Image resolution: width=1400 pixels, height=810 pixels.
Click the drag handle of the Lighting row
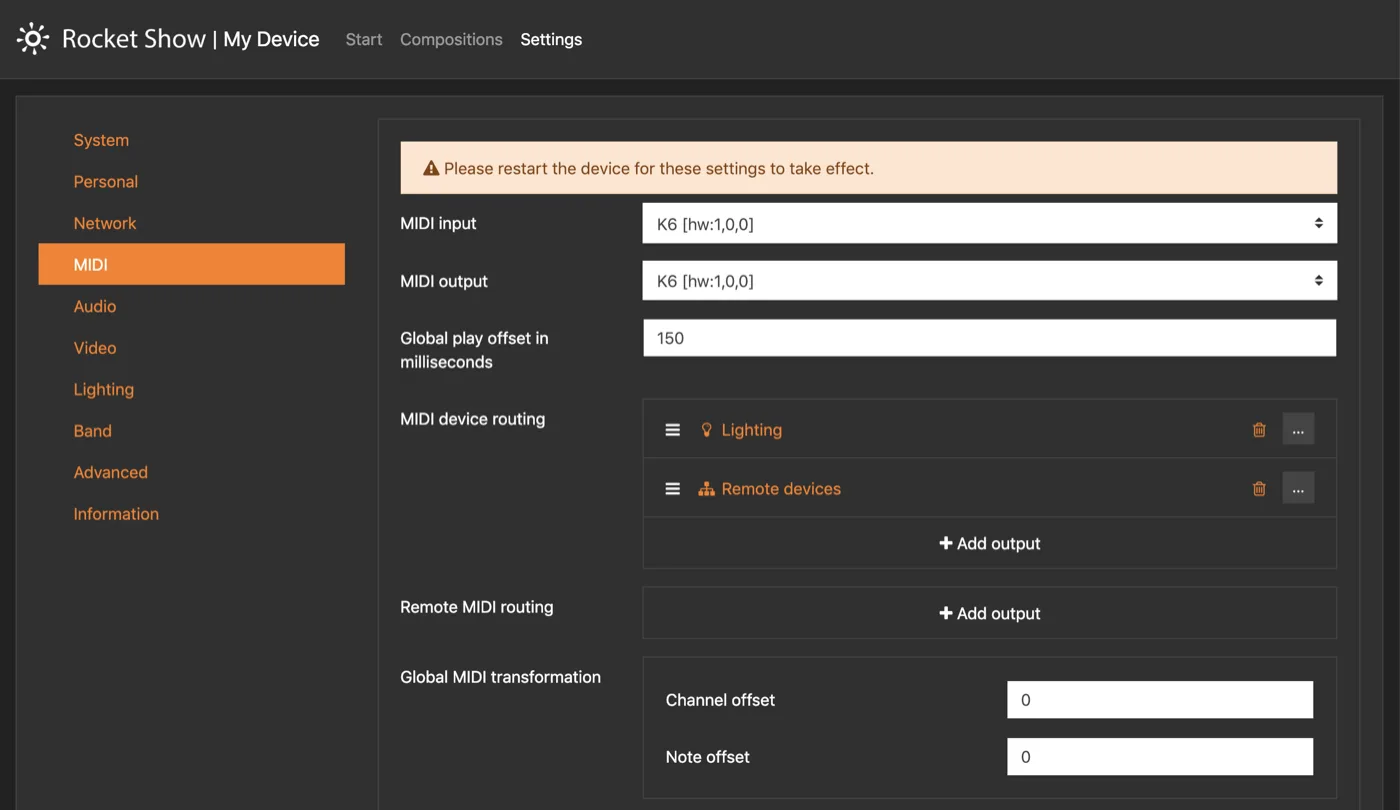tap(673, 430)
